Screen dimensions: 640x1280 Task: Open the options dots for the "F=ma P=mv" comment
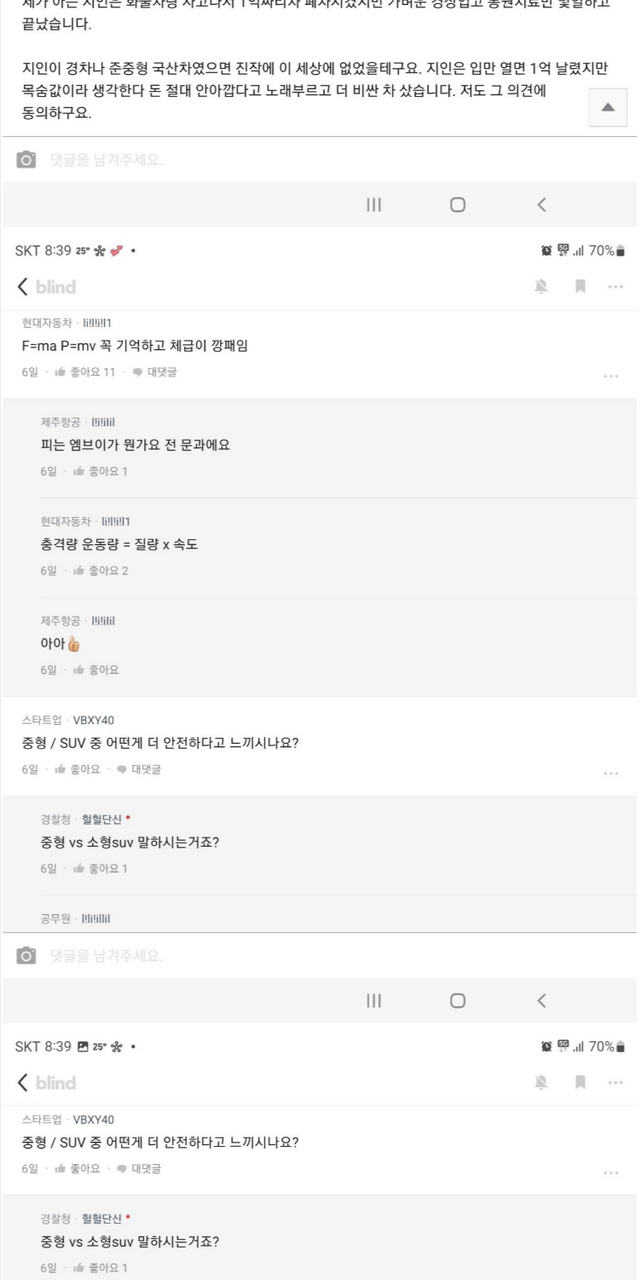pyautogui.click(x=611, y=376)
